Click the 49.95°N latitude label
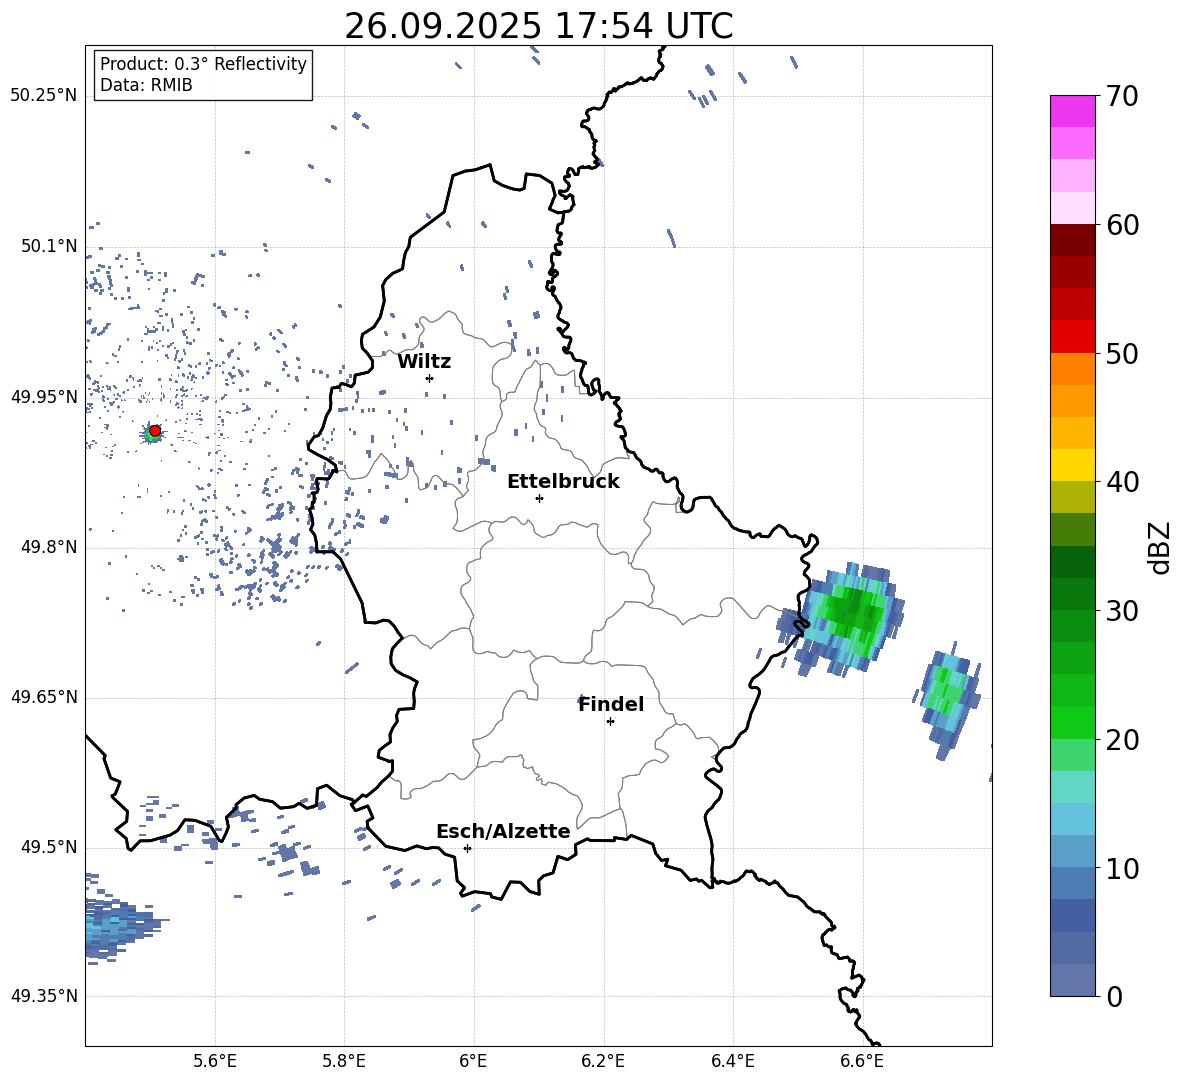1184x1081 pixels. click(x=44, y=396)
